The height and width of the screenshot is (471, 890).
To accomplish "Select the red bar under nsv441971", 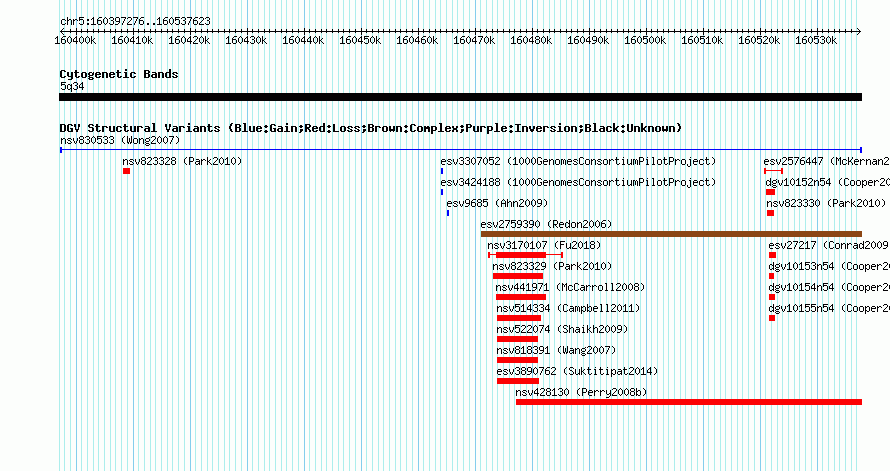I will pyautogui.click(x=521, y=297).
